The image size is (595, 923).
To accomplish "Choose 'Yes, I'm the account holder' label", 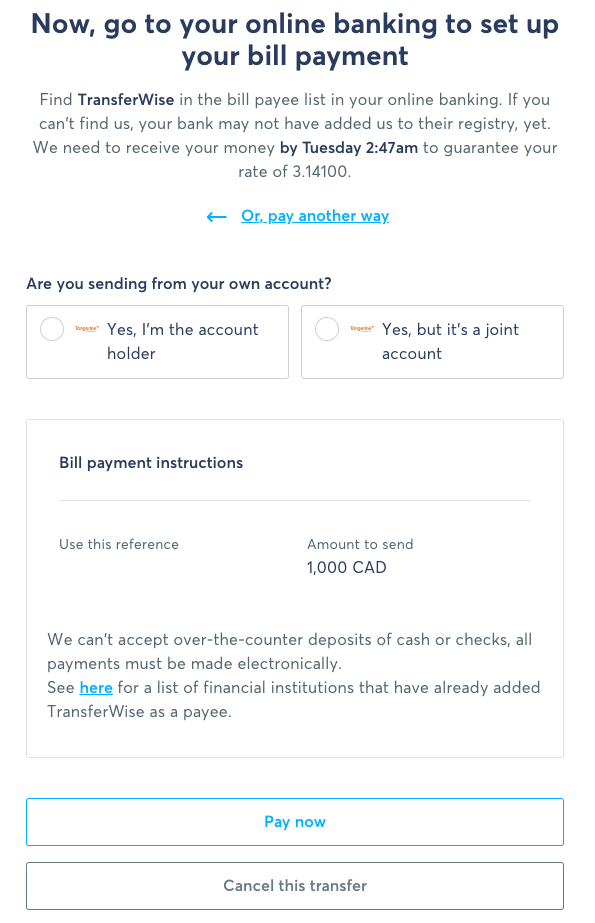I will [182, 341].
